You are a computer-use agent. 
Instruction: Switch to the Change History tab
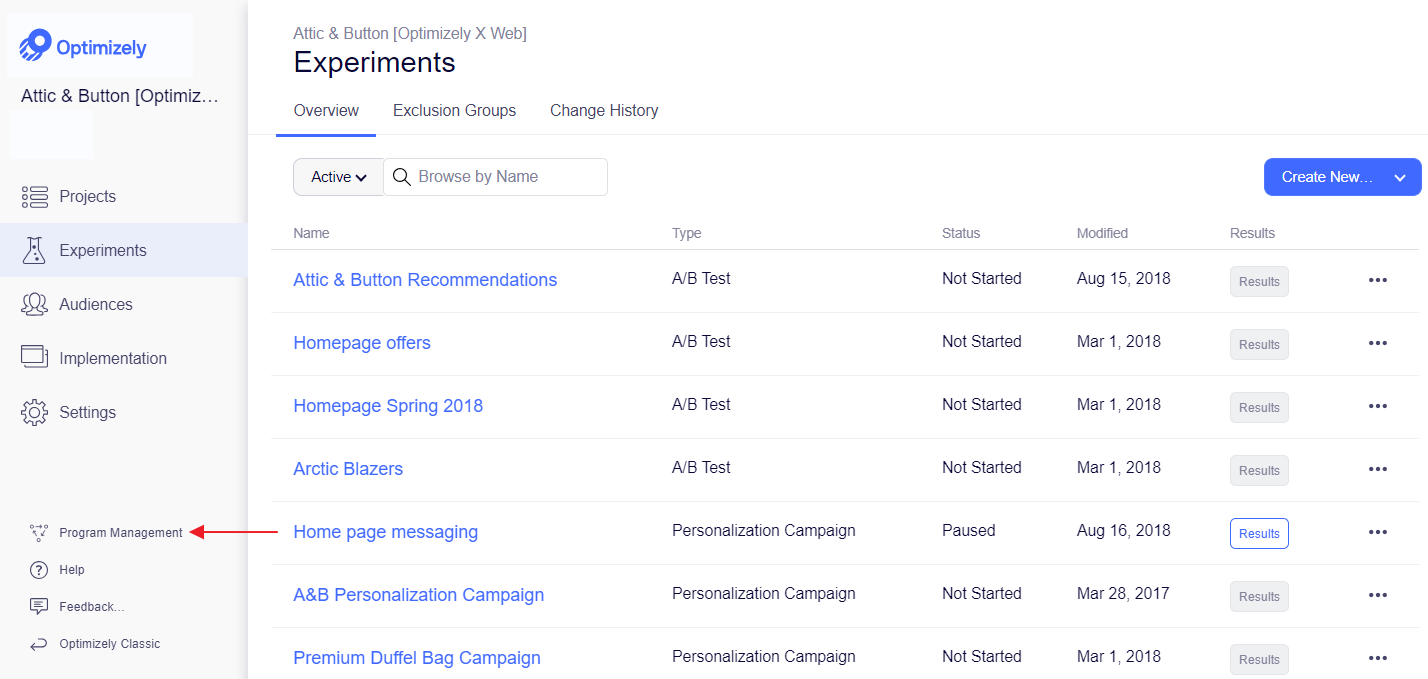point(604,111)
